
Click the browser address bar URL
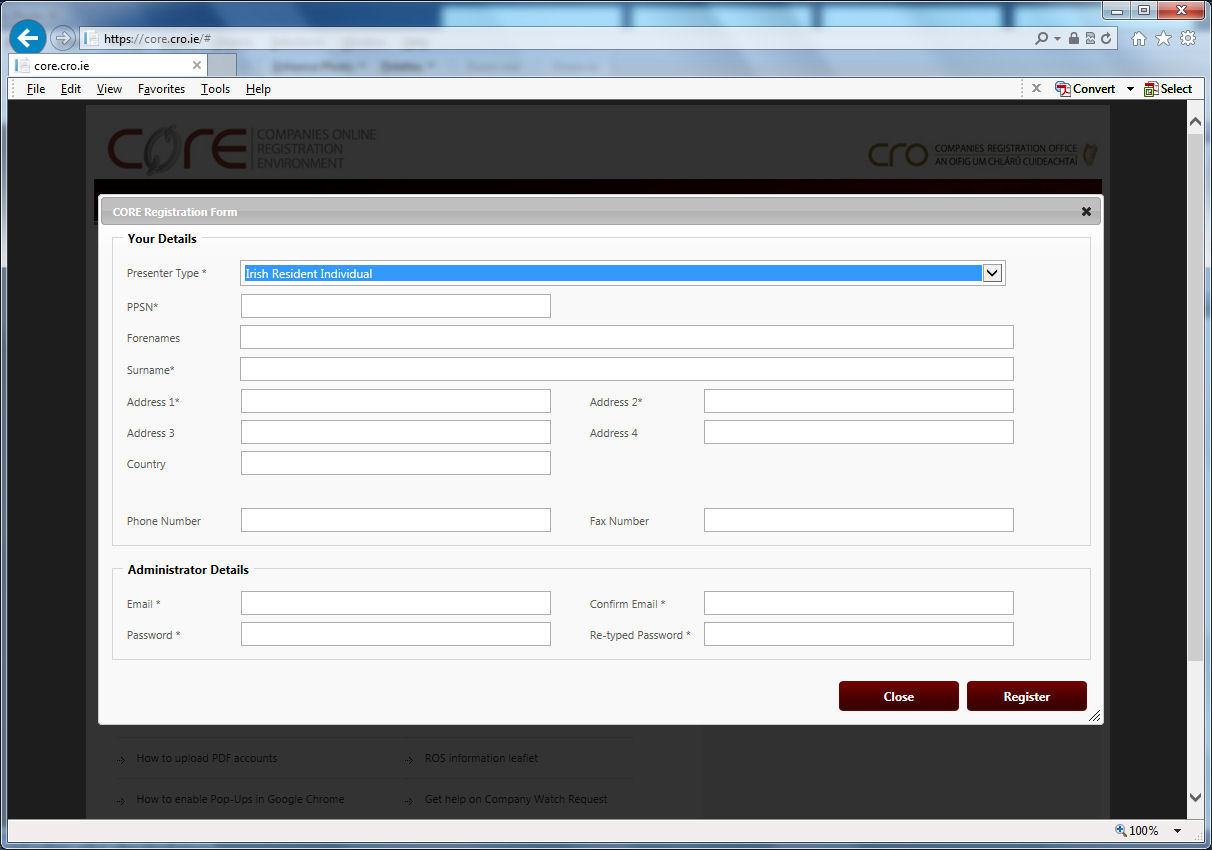point(157,39)
